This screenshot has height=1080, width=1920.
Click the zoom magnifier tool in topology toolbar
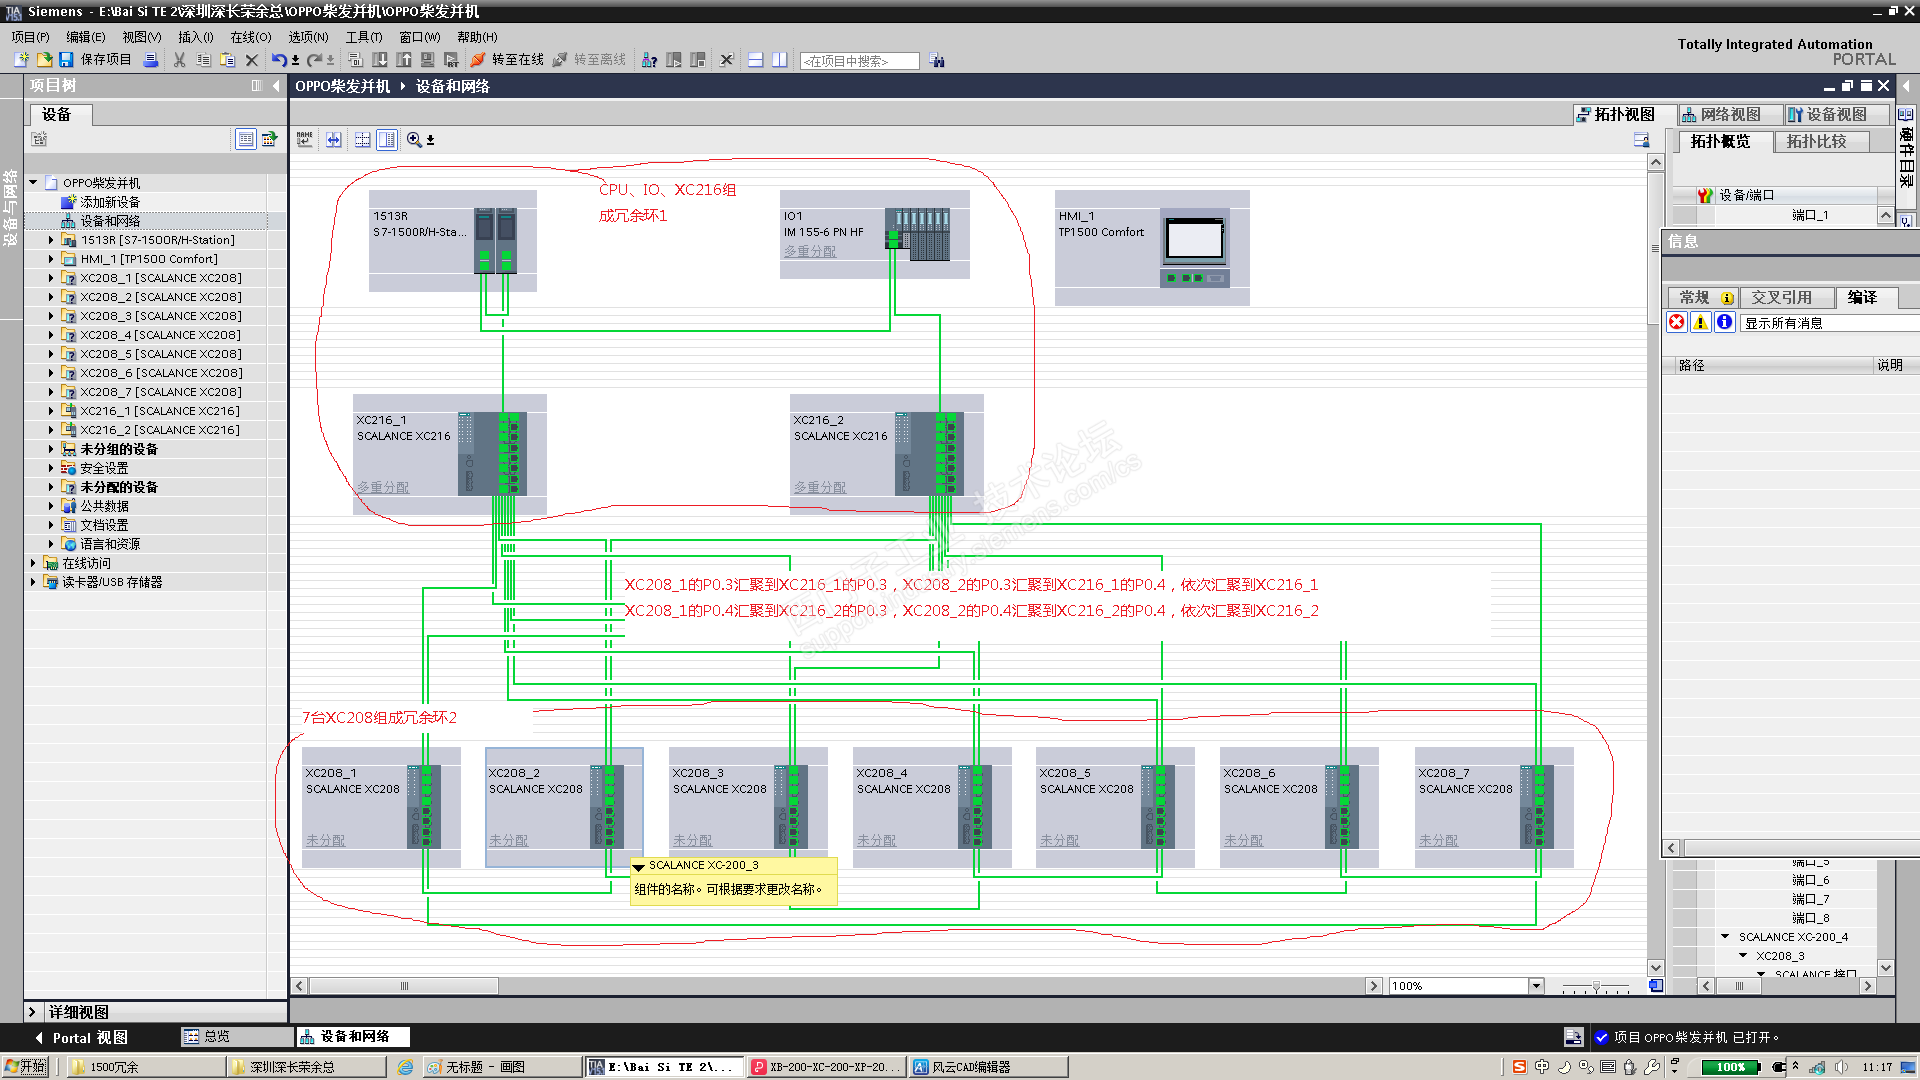tap(414, 140)
